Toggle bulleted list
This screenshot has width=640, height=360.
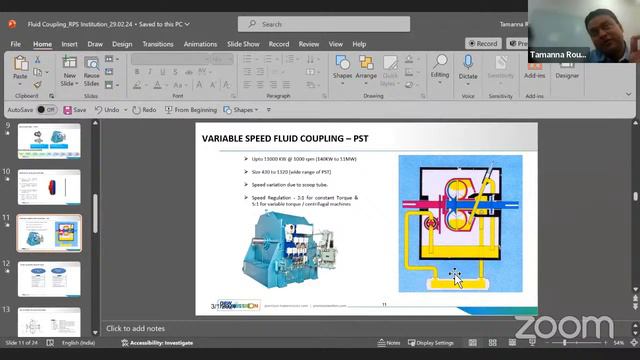pos(247,60)
